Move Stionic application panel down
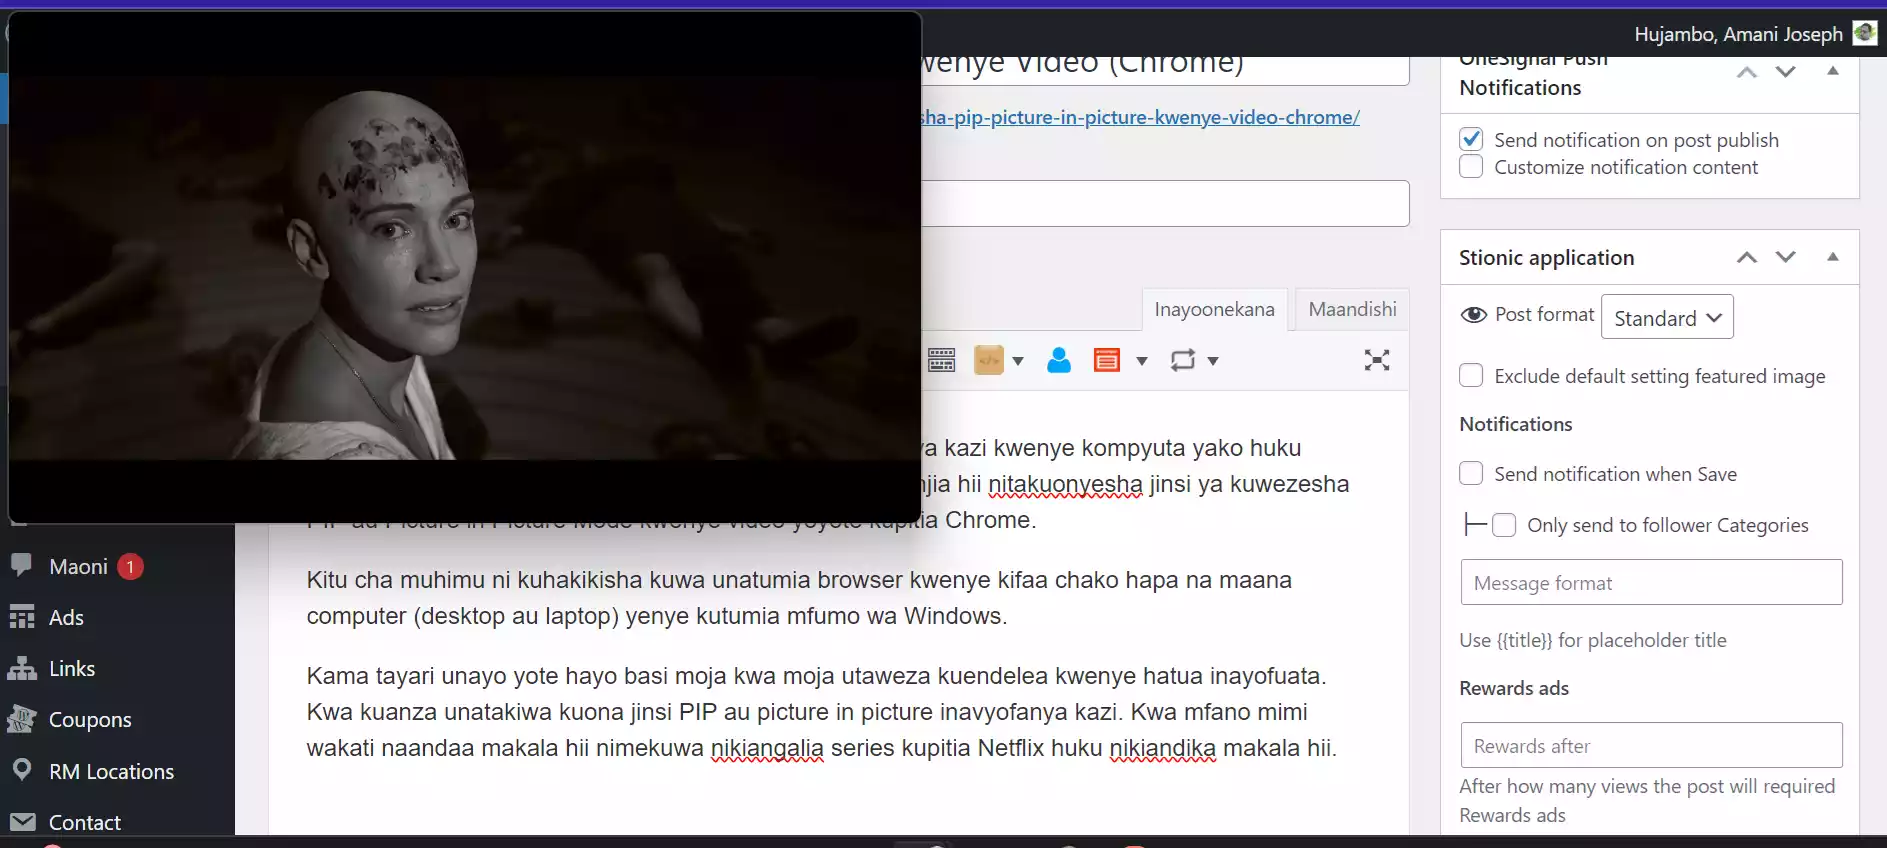This screenshot has height=848, width=1887. click(x=1786, y=257)
